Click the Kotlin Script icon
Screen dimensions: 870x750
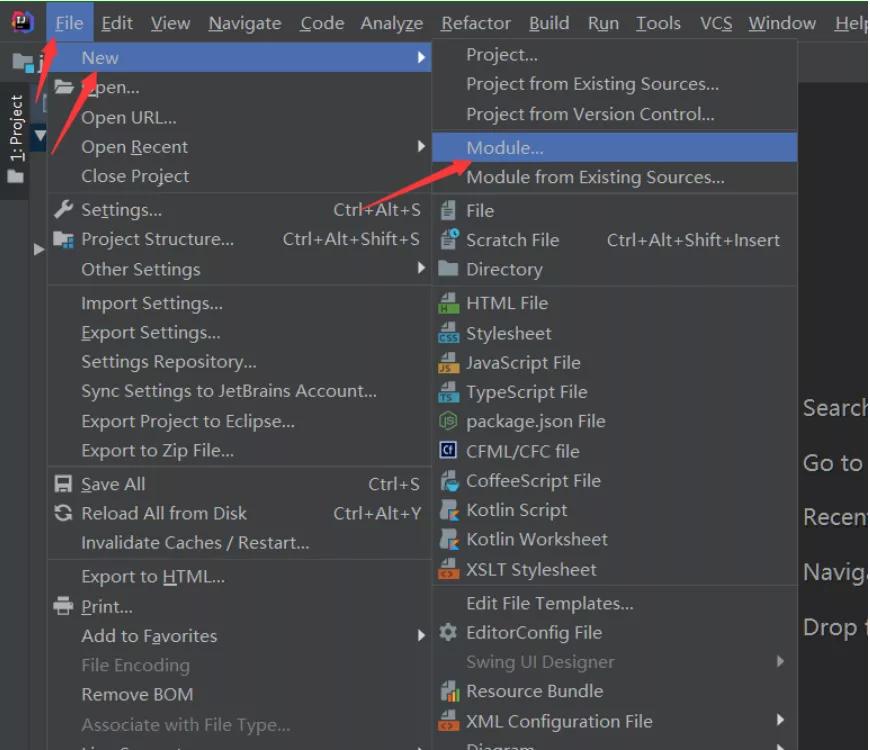449,510
